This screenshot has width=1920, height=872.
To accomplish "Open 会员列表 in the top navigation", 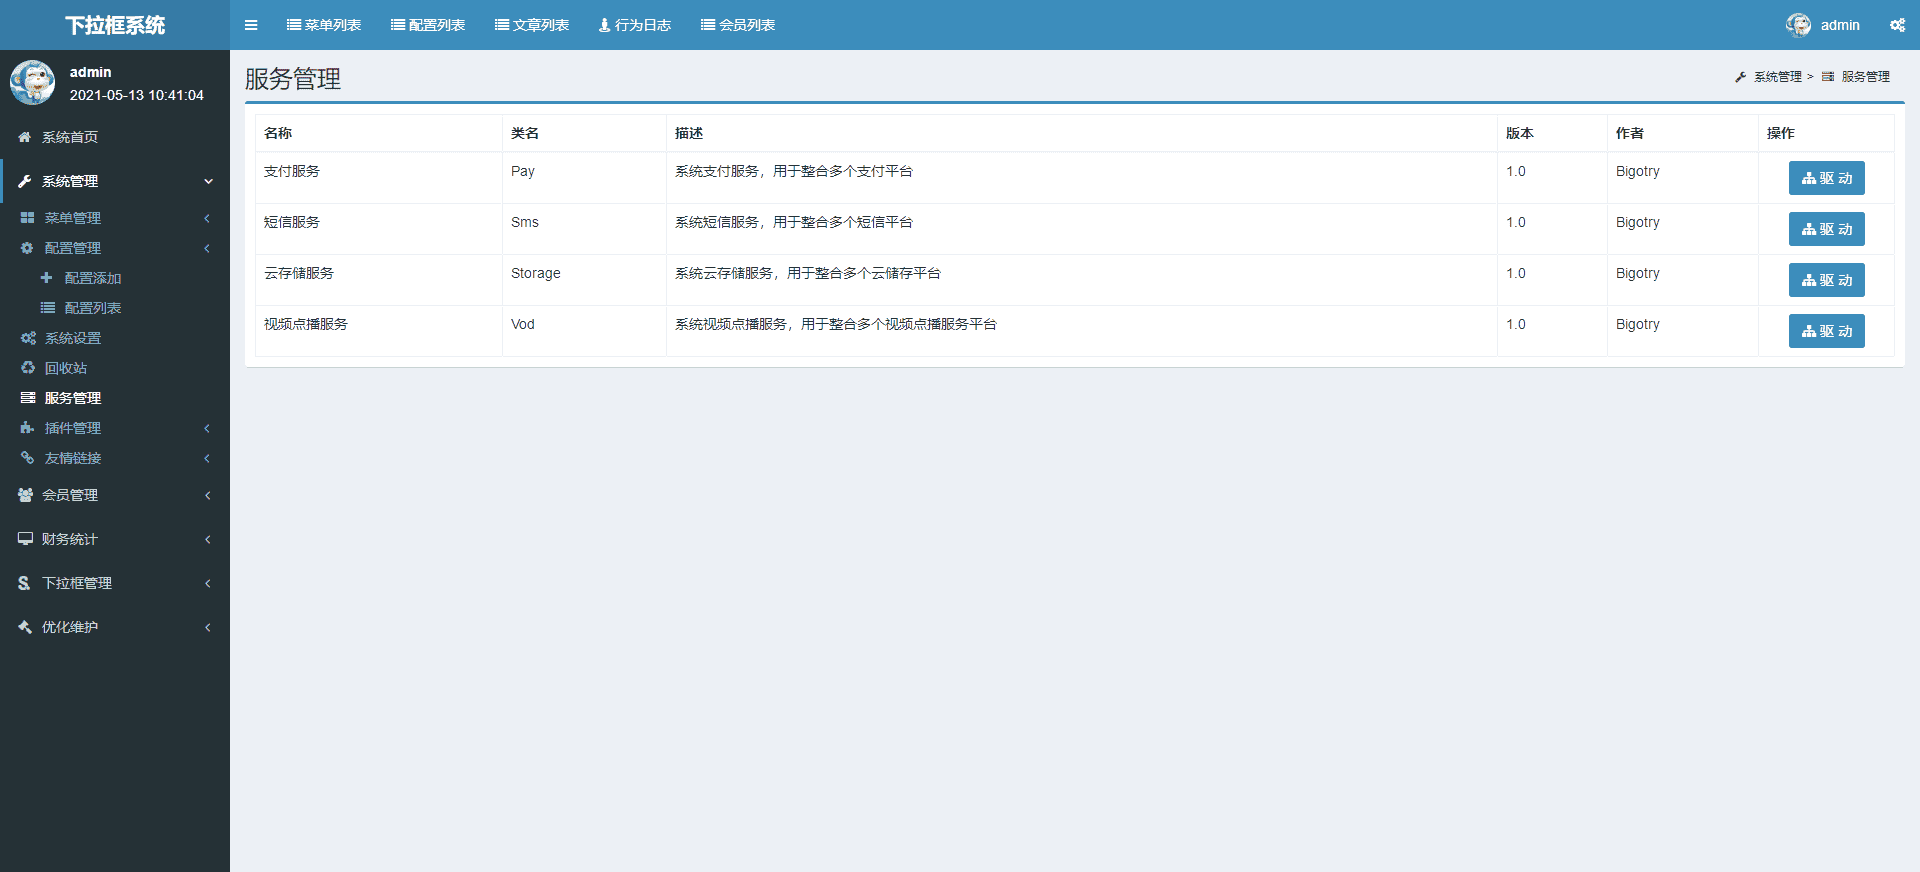I will [x=738, y=25].
